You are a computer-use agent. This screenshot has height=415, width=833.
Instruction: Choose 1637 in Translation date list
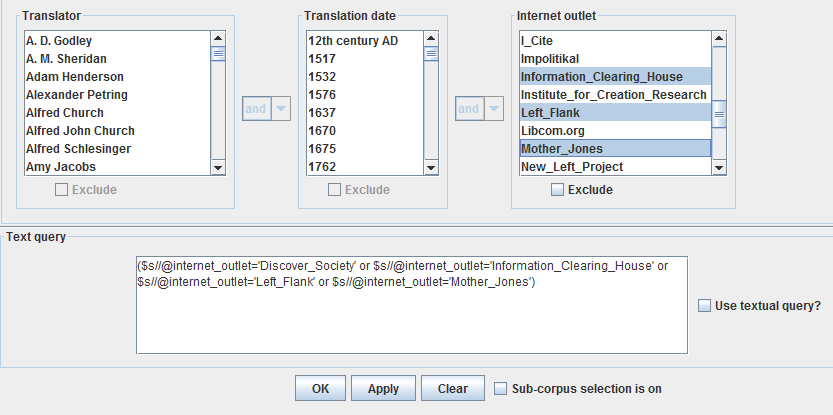(x=366, y=113)
